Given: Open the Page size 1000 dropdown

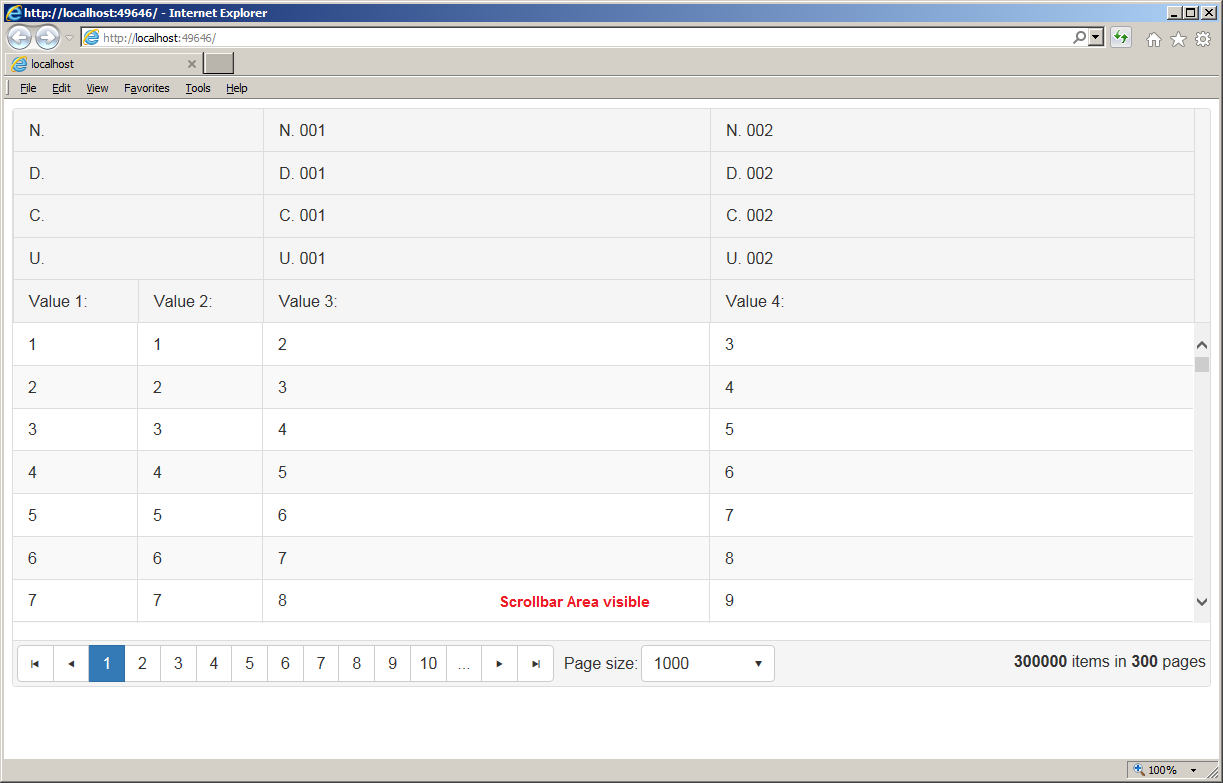Looking at the screenshot, I should 708,664.
